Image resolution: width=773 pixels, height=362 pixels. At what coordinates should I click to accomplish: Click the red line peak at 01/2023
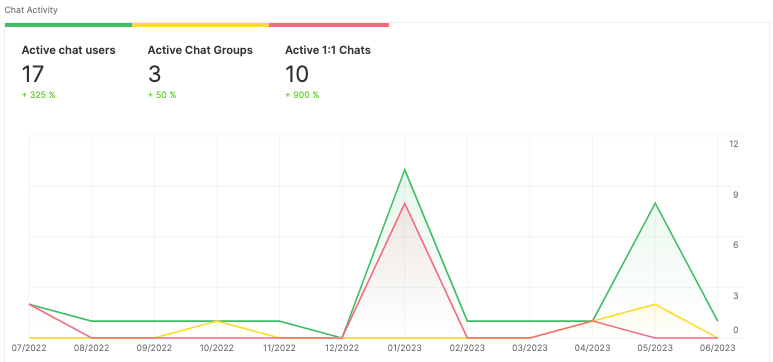[x=405, y=203]
